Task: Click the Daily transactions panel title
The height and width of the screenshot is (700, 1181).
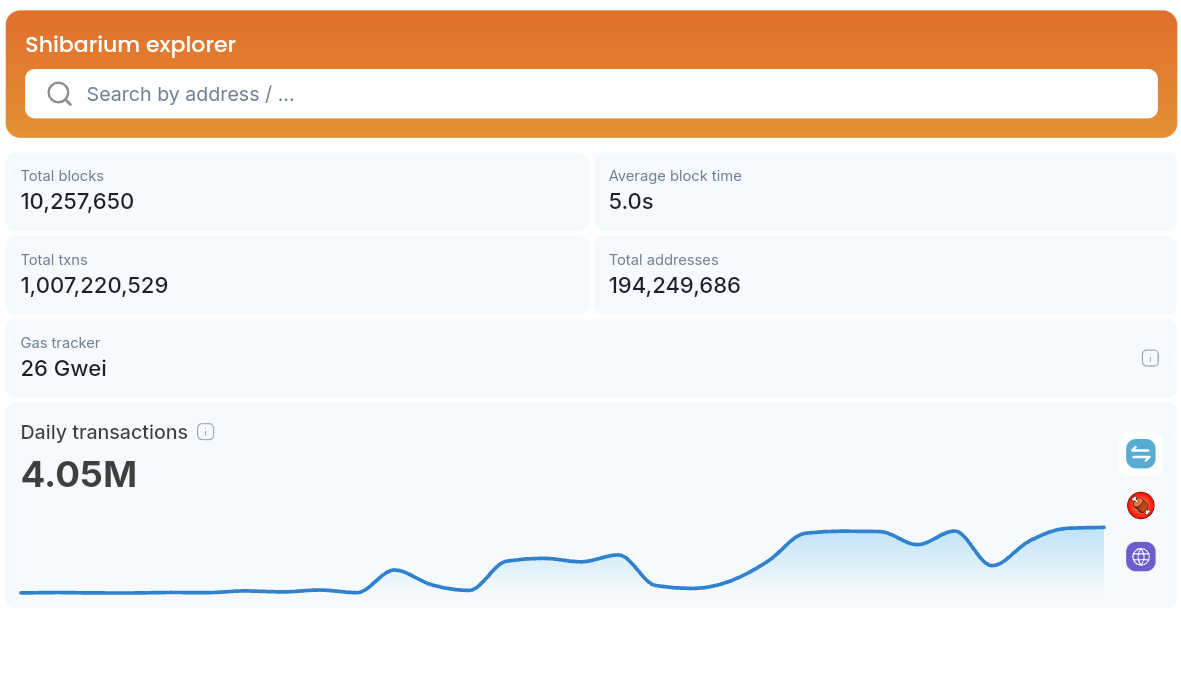Action: pyautogui.click(x=103, y=431)
